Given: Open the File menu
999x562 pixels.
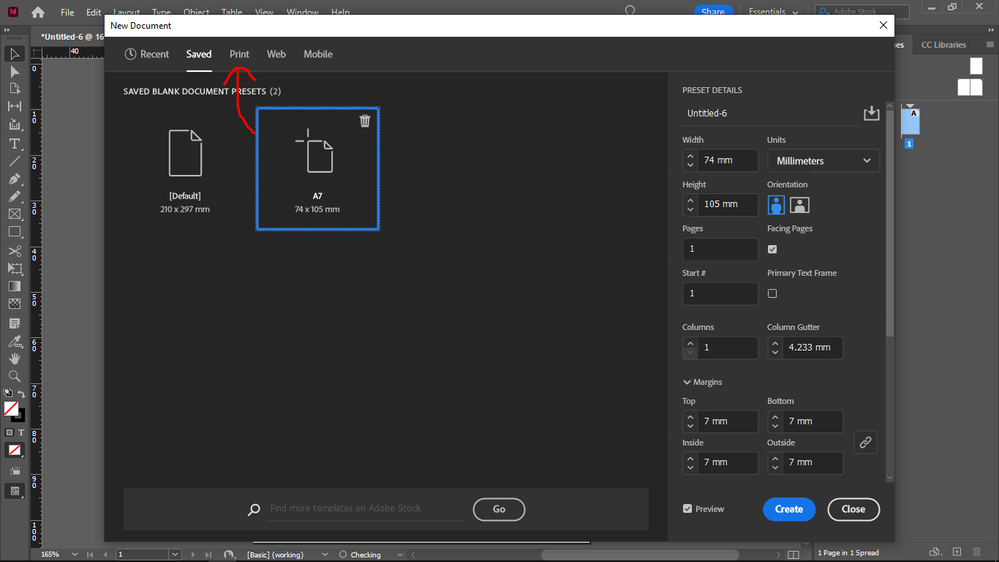Looking at the screenshot, I should click(67, 12).
